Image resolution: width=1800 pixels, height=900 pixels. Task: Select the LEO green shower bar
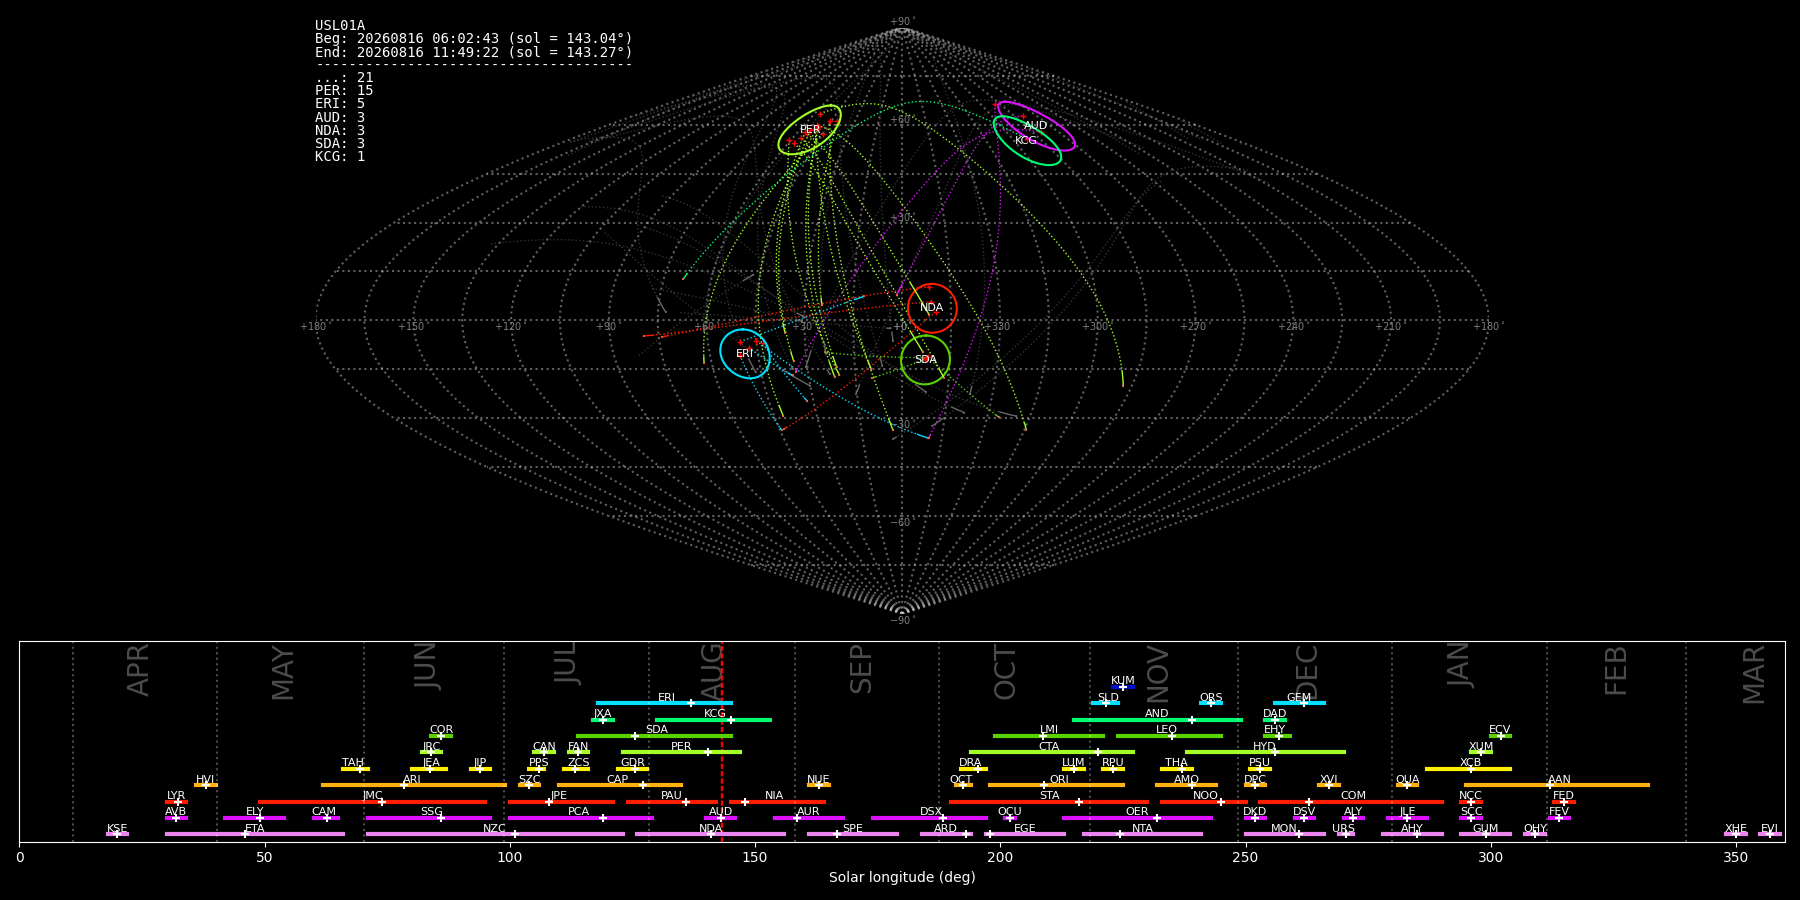[1169, 736]
